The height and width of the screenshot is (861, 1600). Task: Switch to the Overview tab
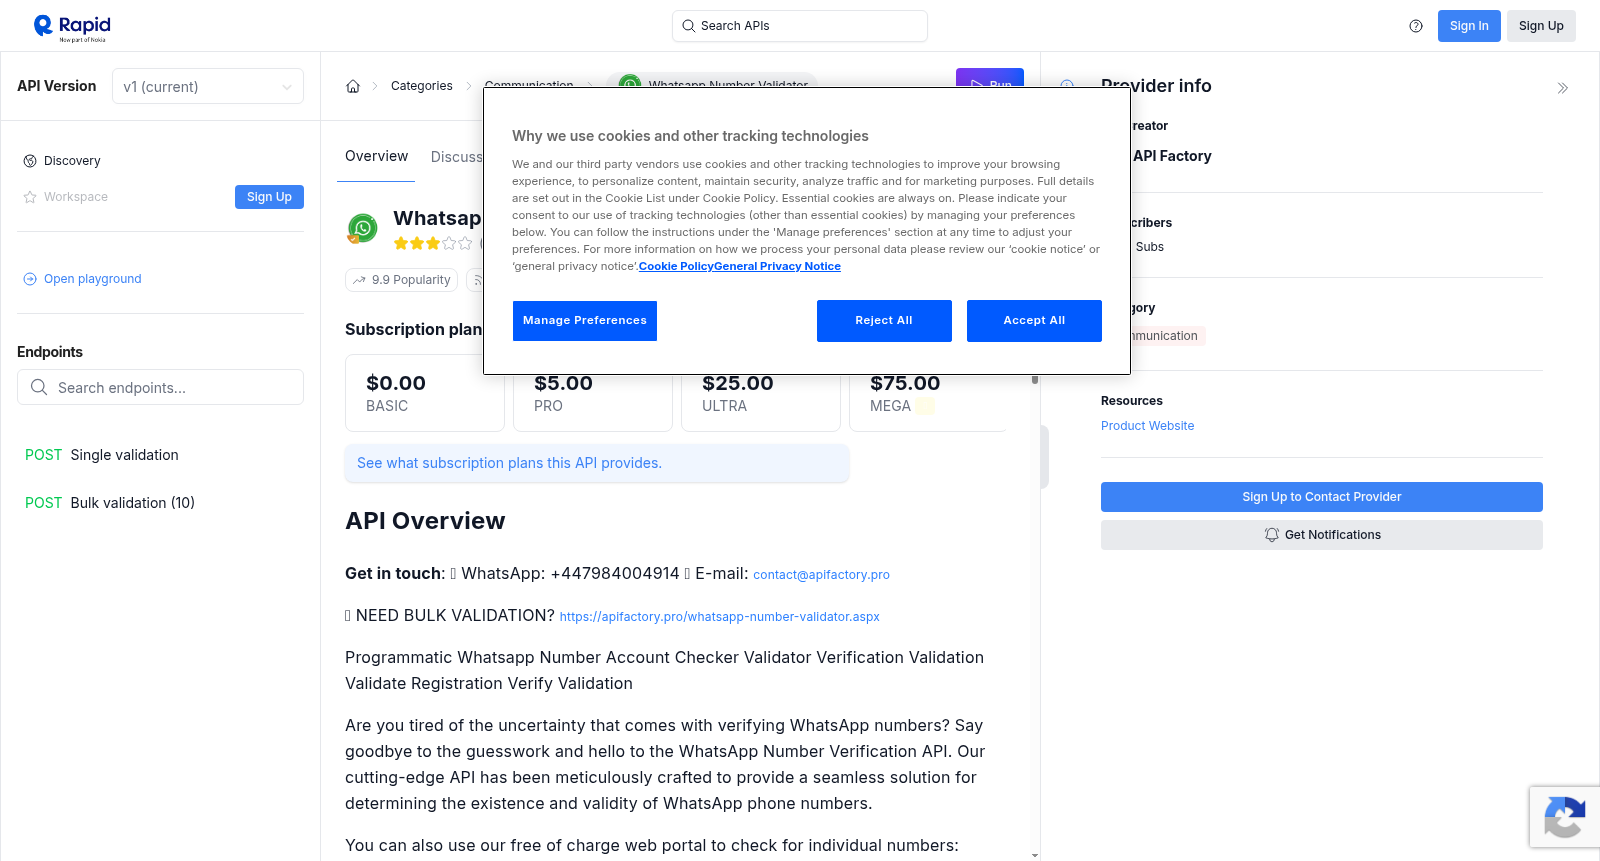click(376, 156)
